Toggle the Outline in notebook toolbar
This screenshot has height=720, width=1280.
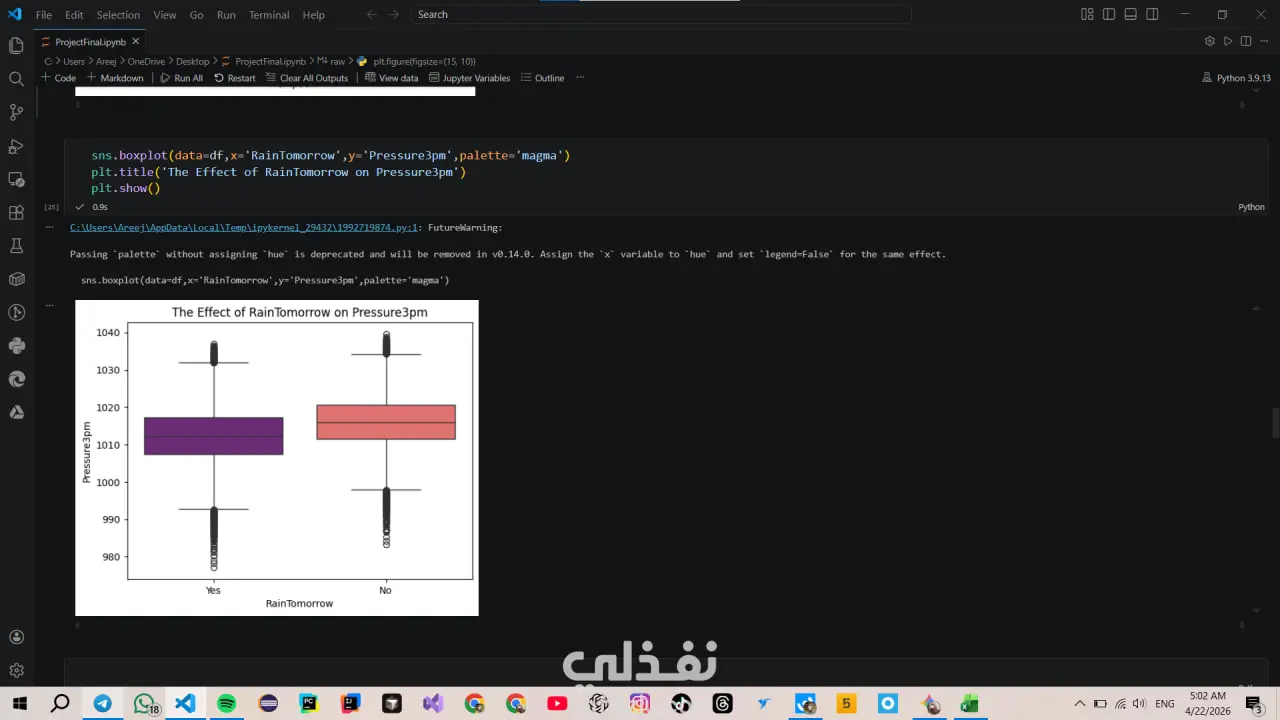click(542, 78)
